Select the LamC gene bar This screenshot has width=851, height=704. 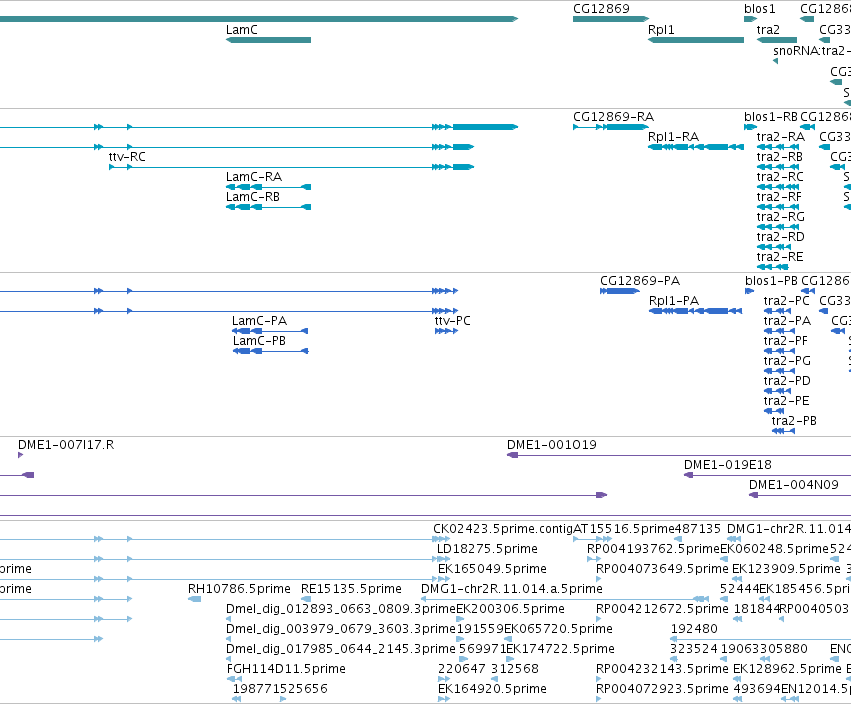pos(268,40)
